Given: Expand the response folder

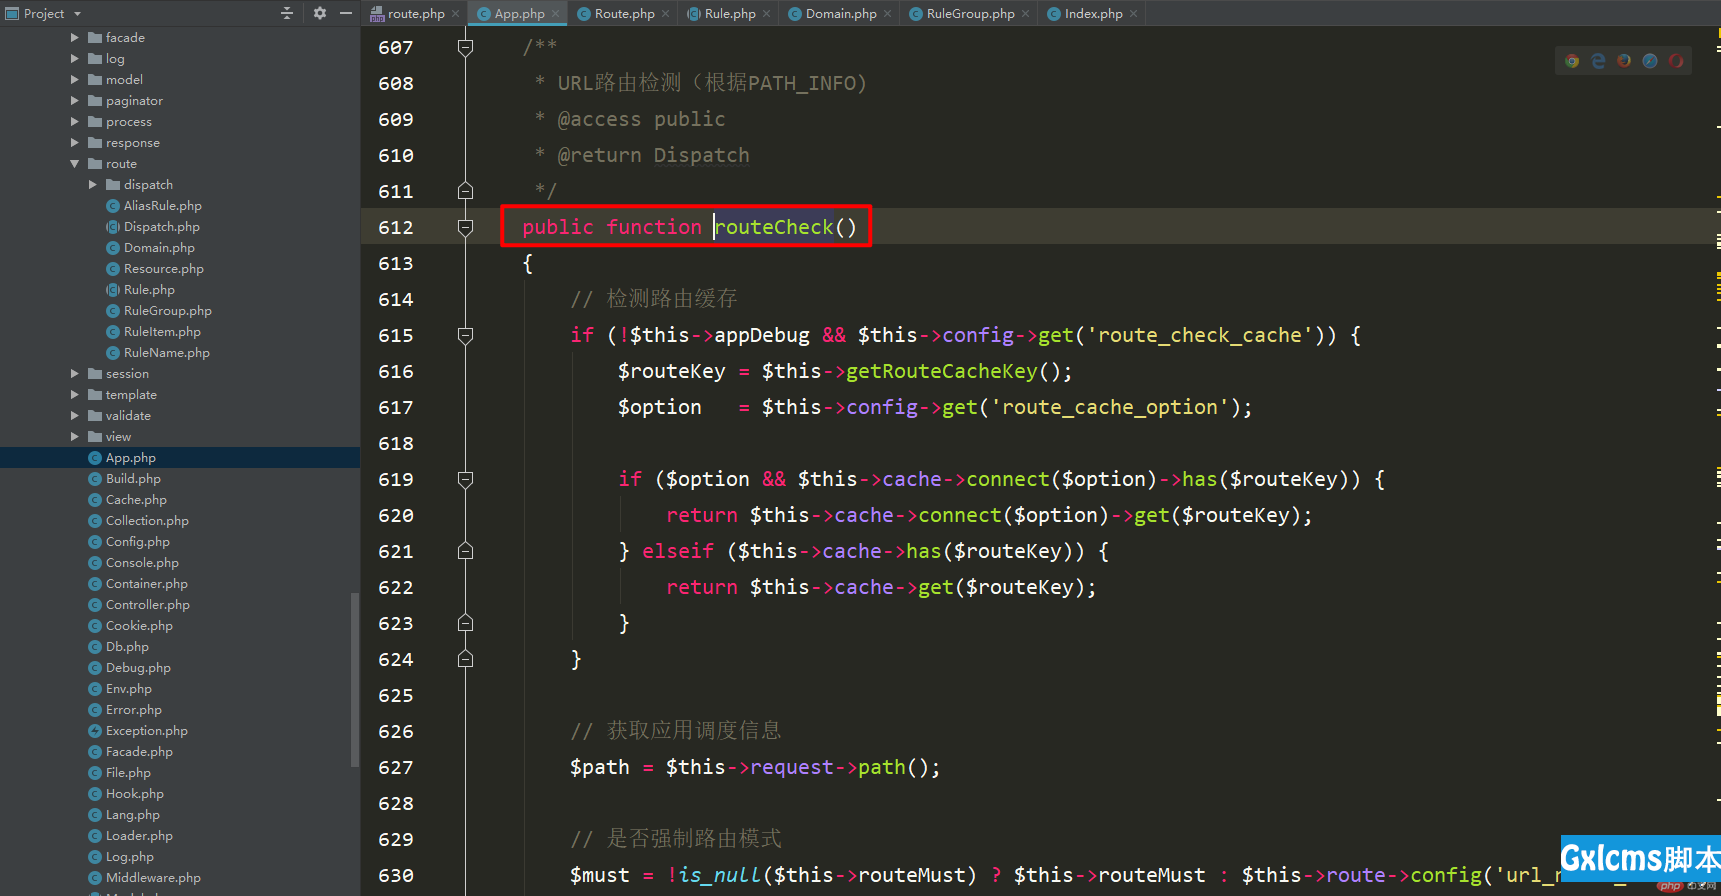Looking at the screenshot, I should click(x=75, y=142).
